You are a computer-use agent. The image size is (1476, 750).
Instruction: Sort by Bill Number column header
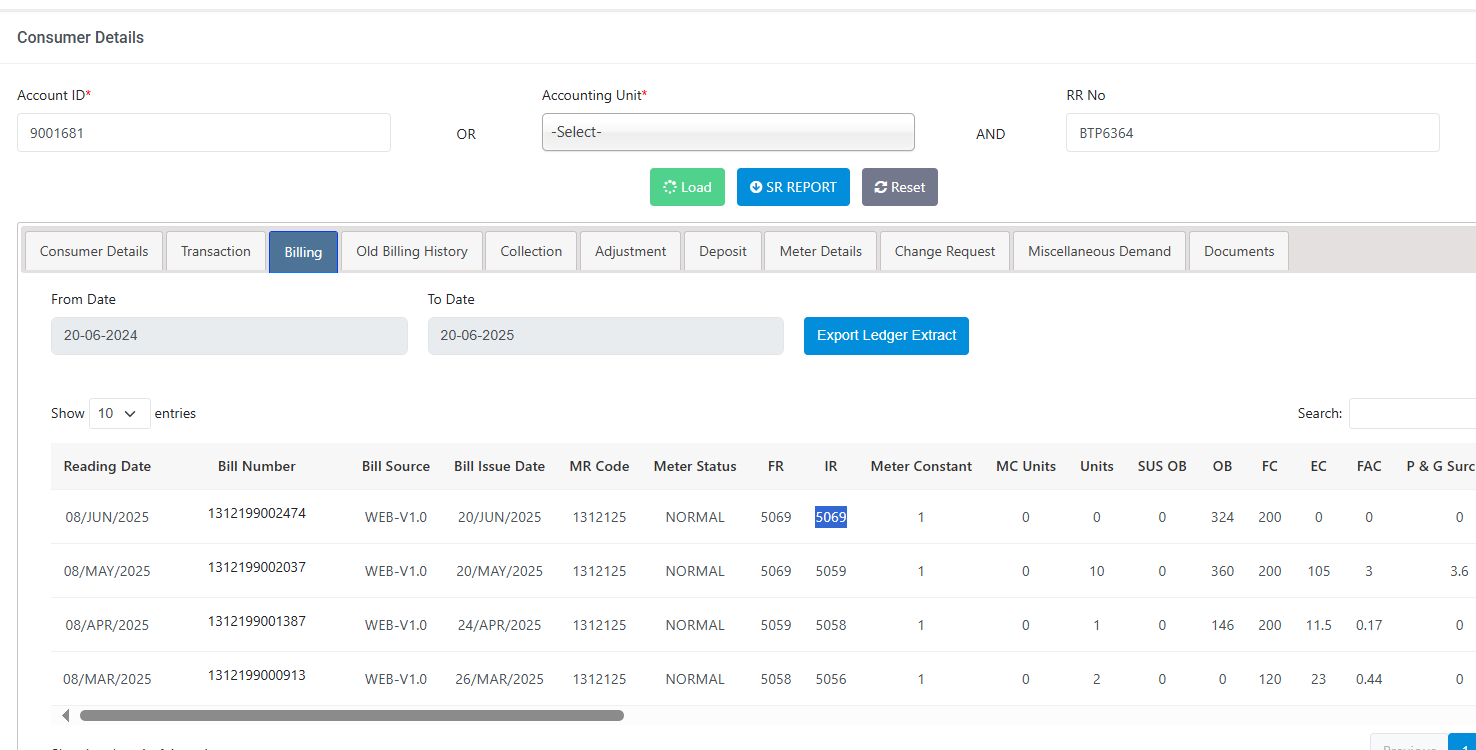[257, 466]
